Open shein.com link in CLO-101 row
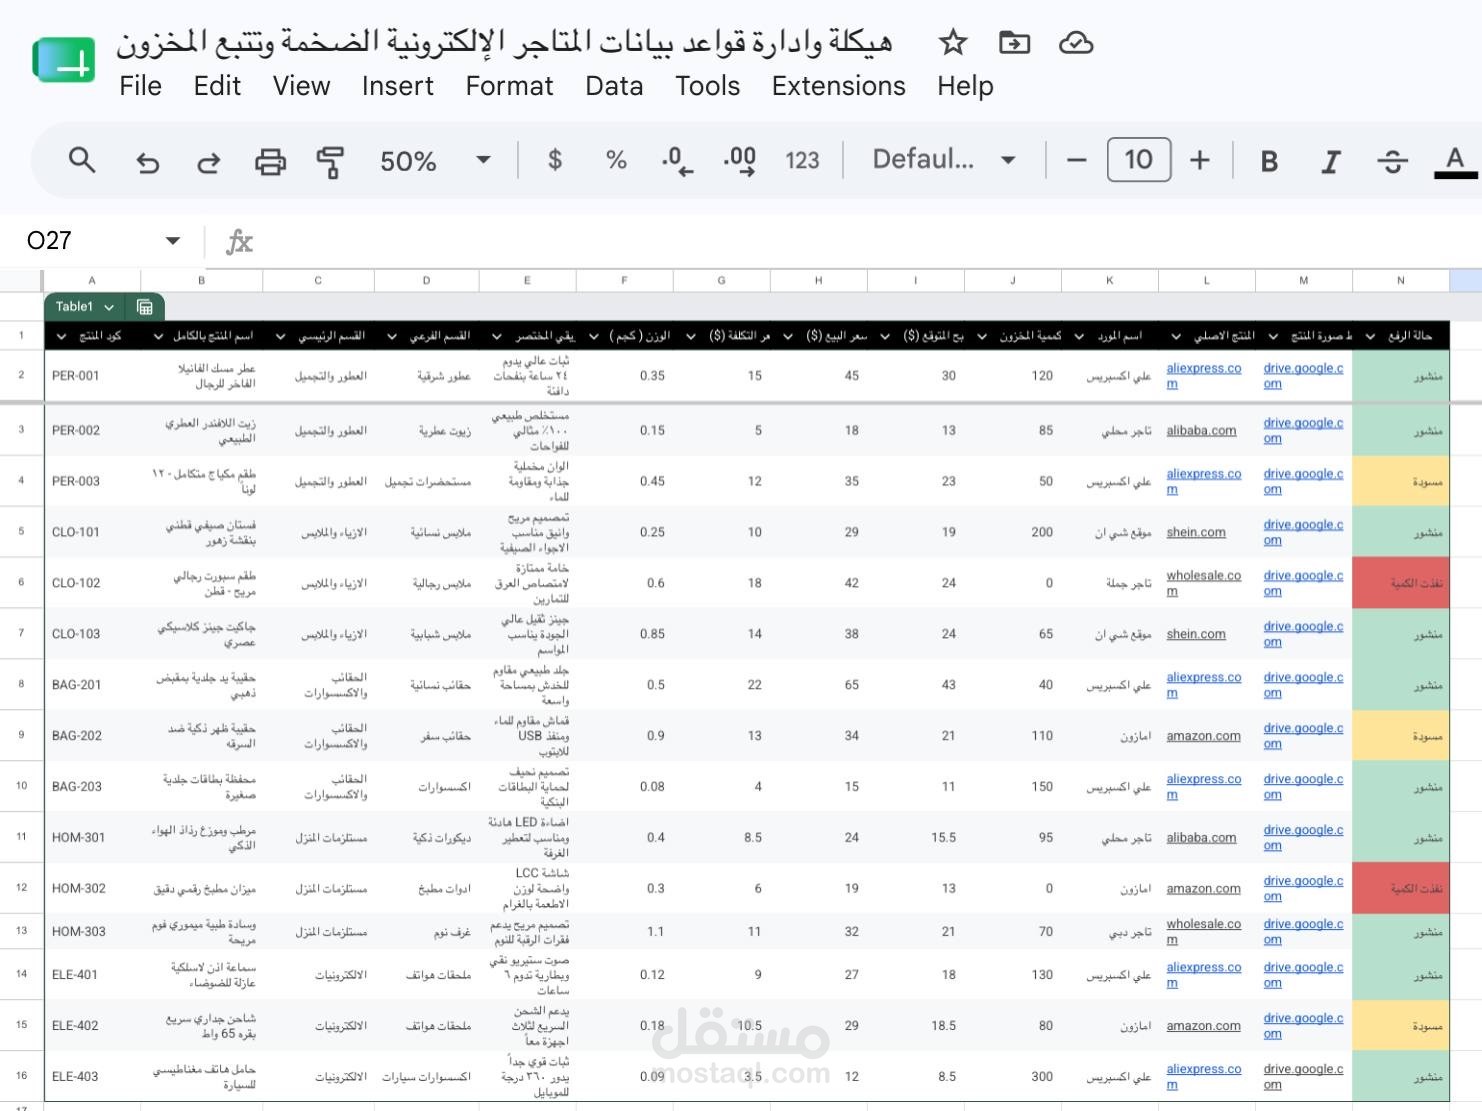The width and height of the screenshot is (1482, 1111). point(1196,532)
